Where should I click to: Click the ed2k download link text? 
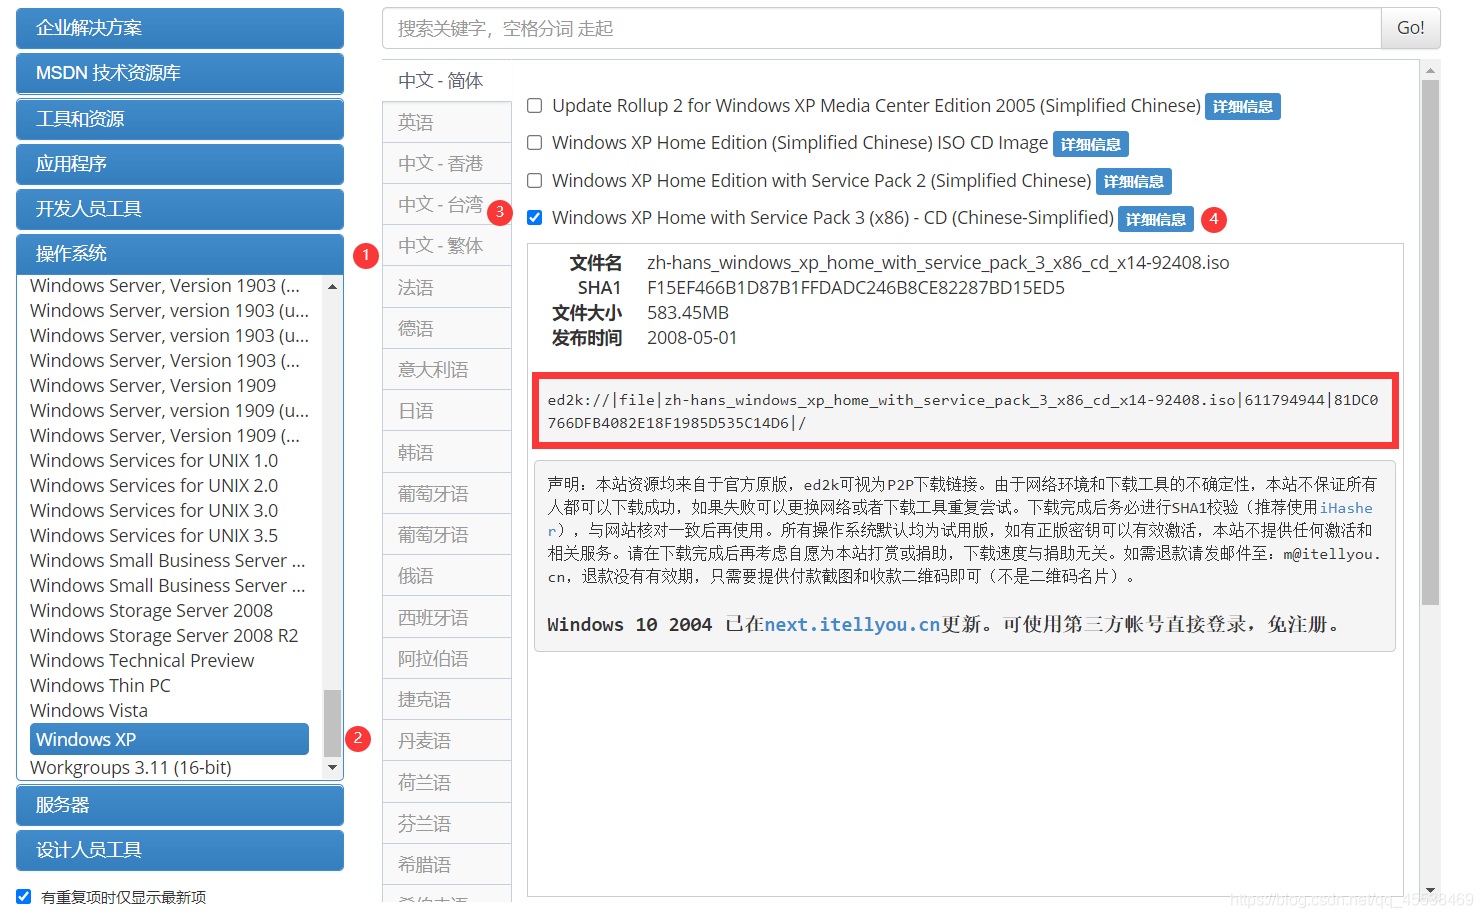point(963,411)
